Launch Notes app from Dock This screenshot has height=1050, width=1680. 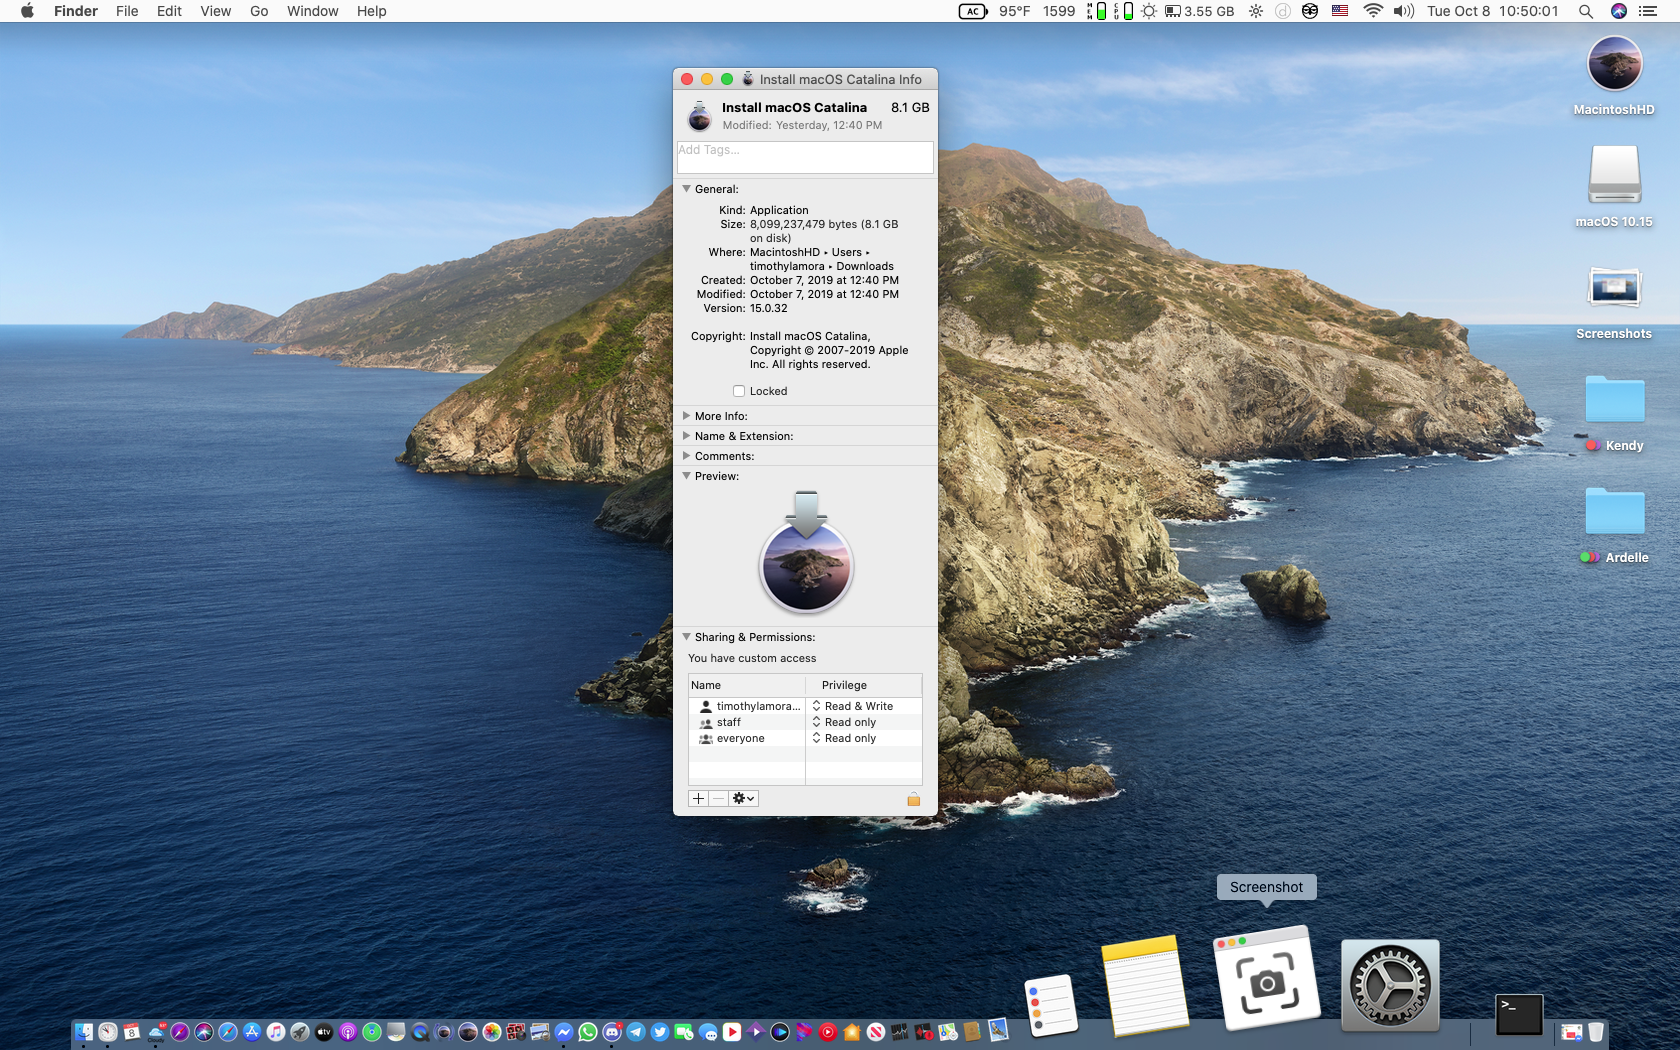pos(1145,985)
